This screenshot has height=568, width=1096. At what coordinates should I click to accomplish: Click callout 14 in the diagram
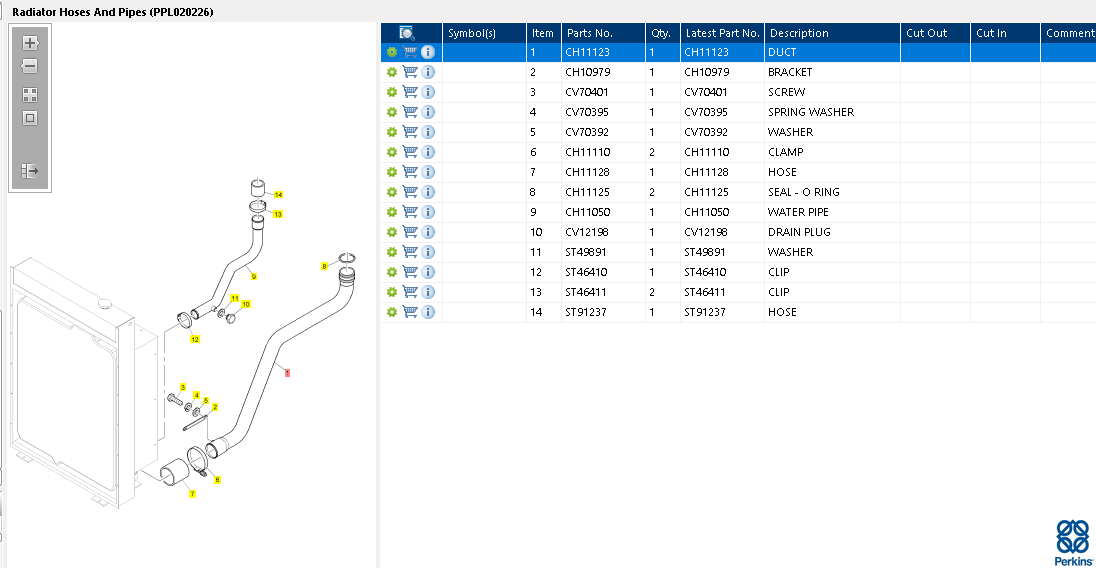pos(278,194)
